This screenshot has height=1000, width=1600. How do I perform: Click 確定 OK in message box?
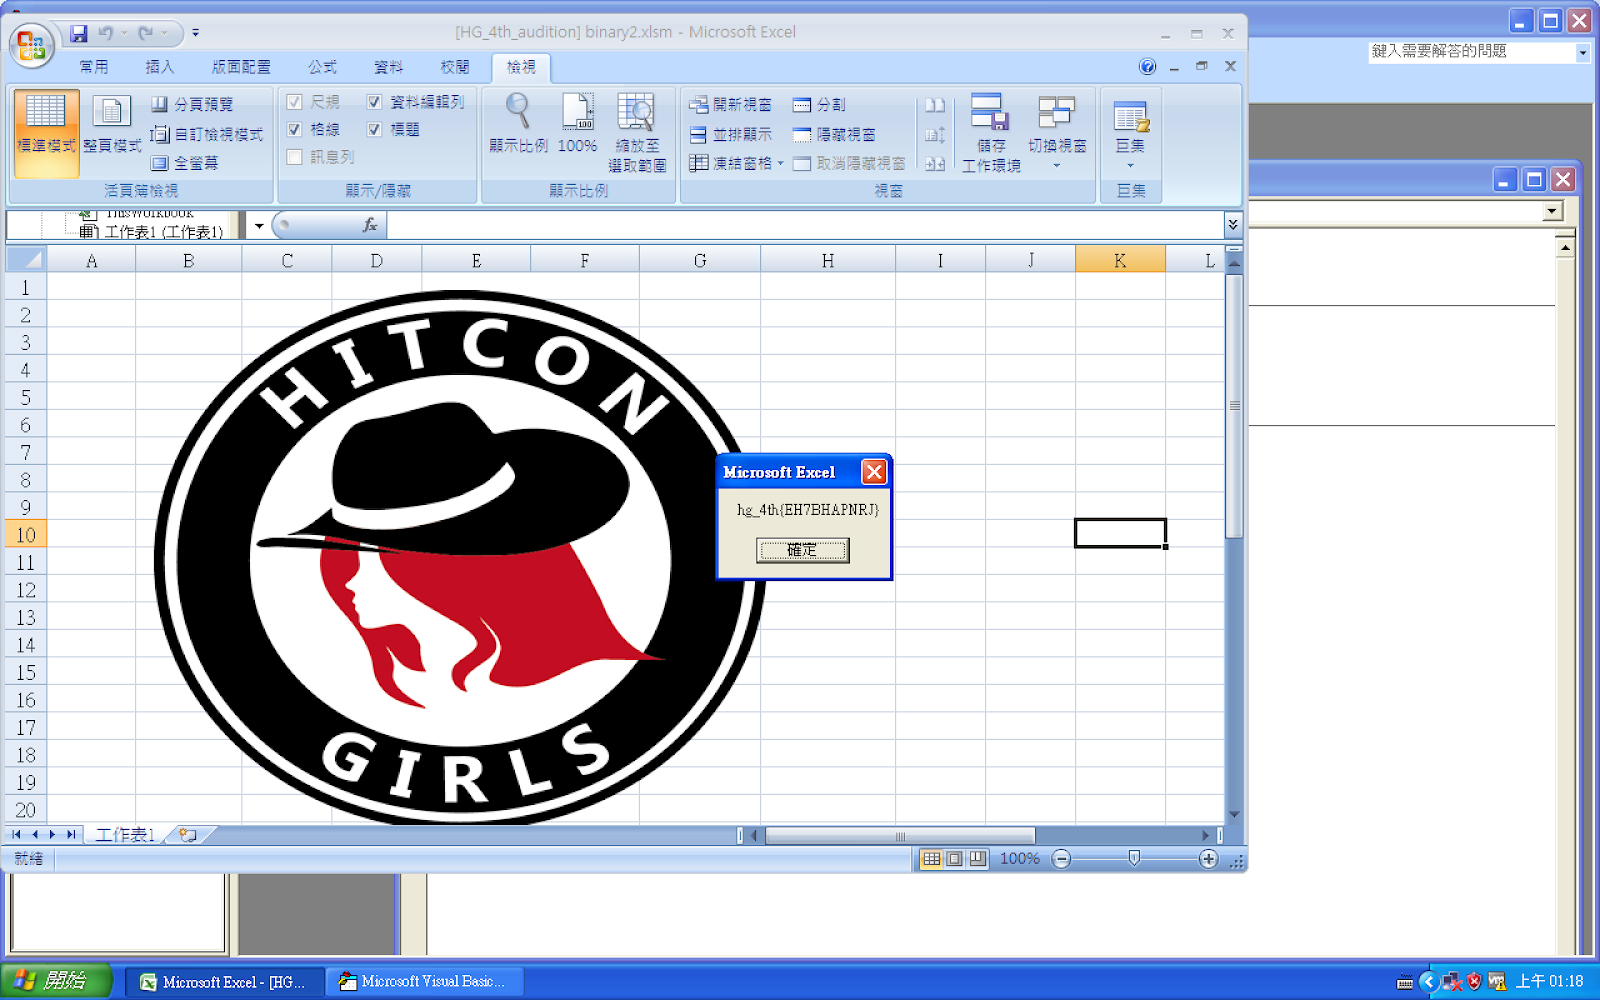point(802,550)
